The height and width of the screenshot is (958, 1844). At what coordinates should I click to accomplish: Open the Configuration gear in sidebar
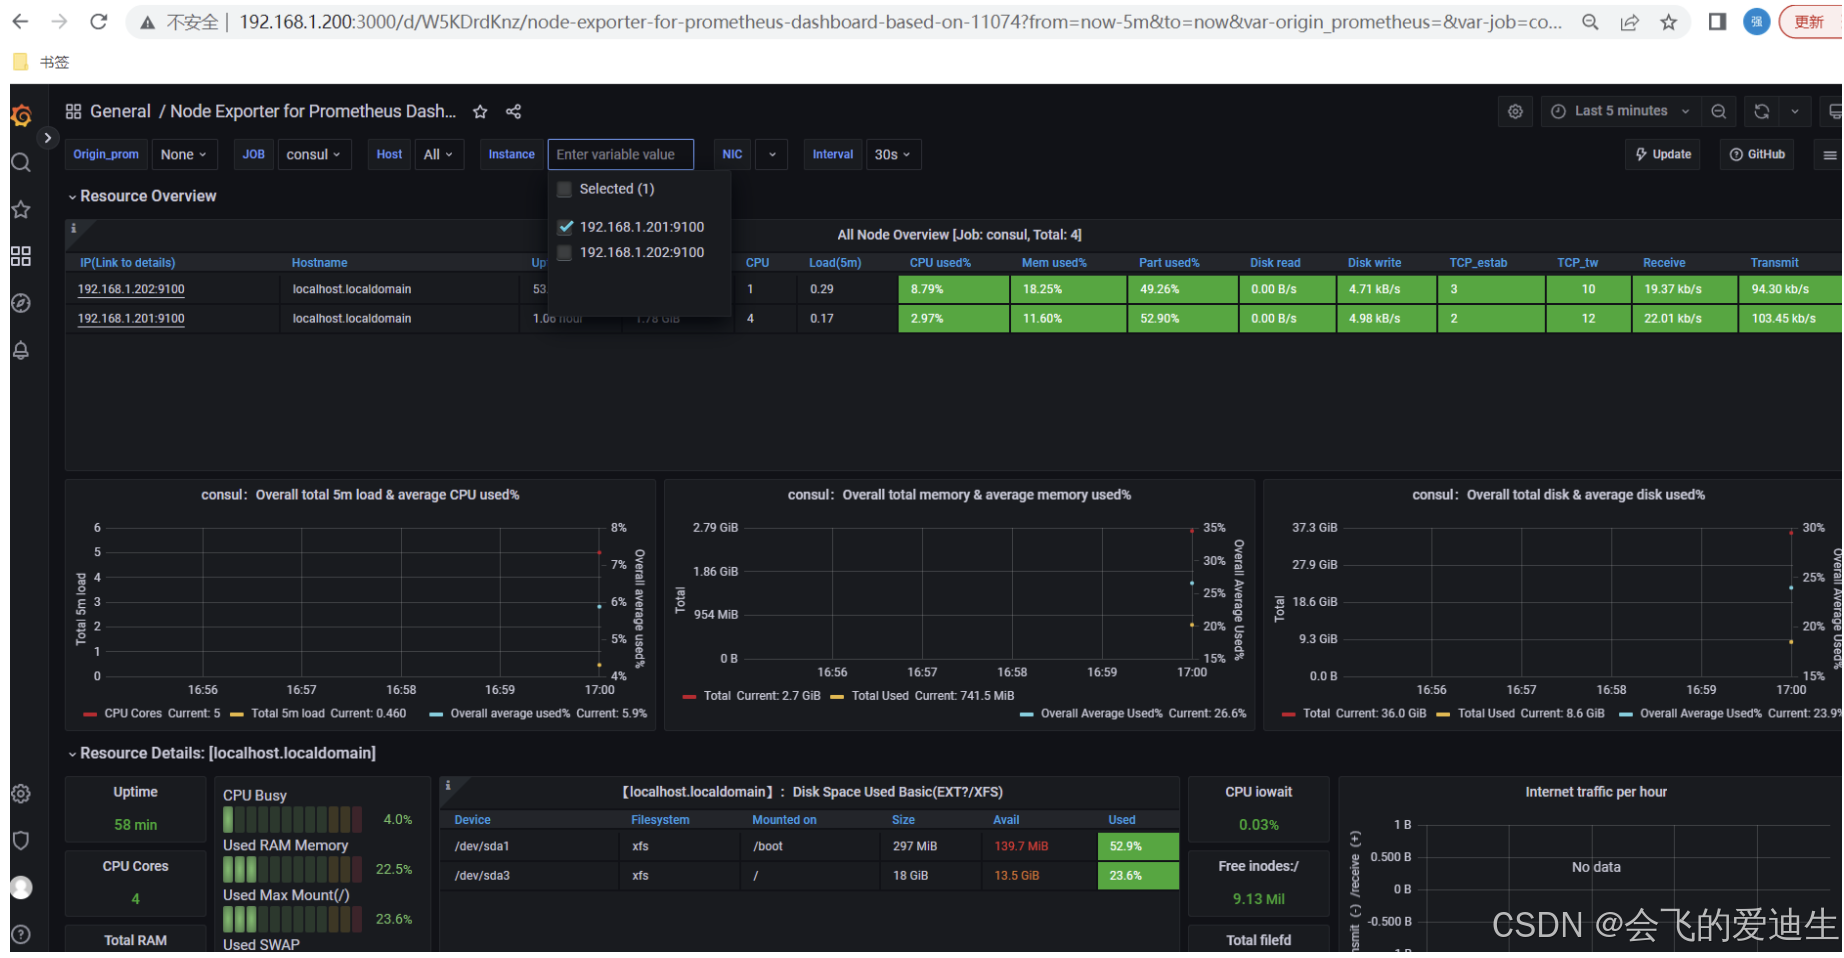pos(21,794)
